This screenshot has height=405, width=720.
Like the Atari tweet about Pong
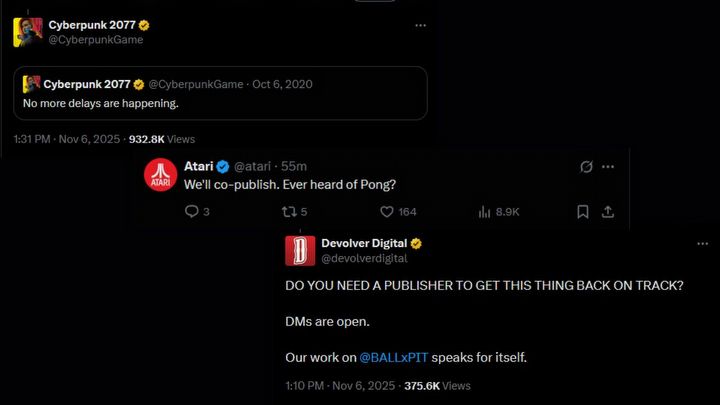[x=387, y=212]
